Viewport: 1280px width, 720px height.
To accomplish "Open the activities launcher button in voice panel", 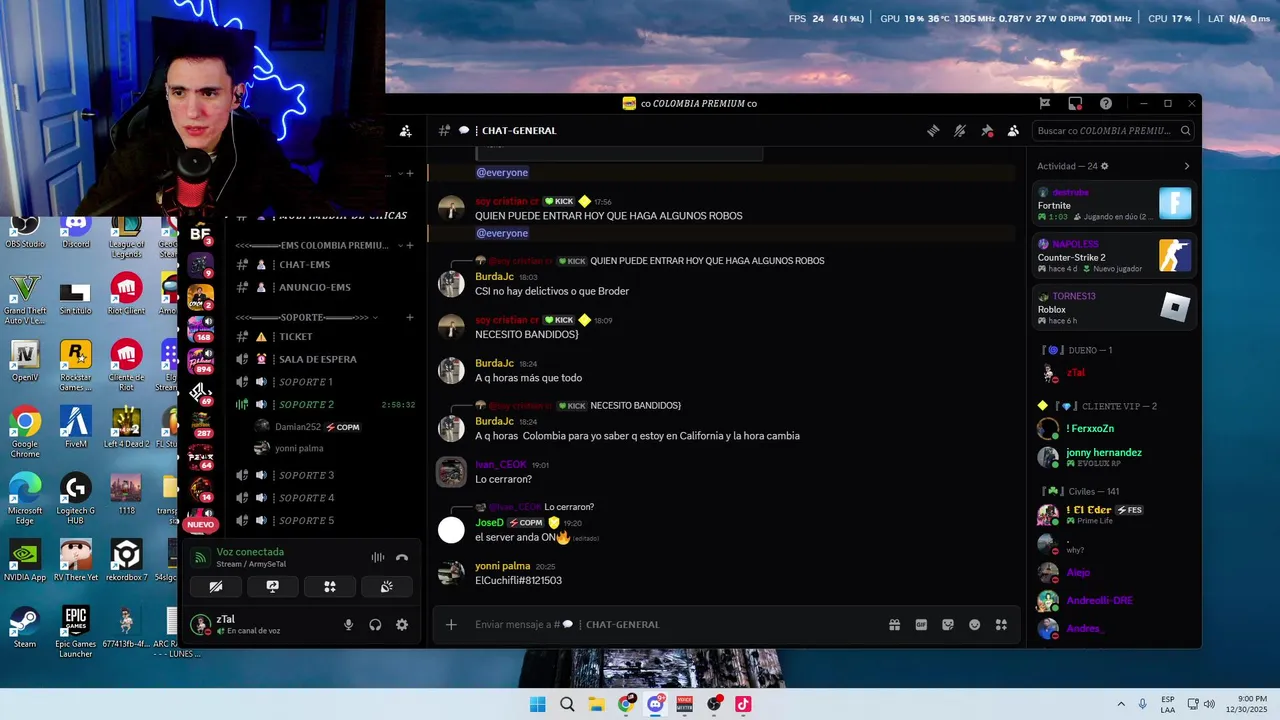I will 329,587.
